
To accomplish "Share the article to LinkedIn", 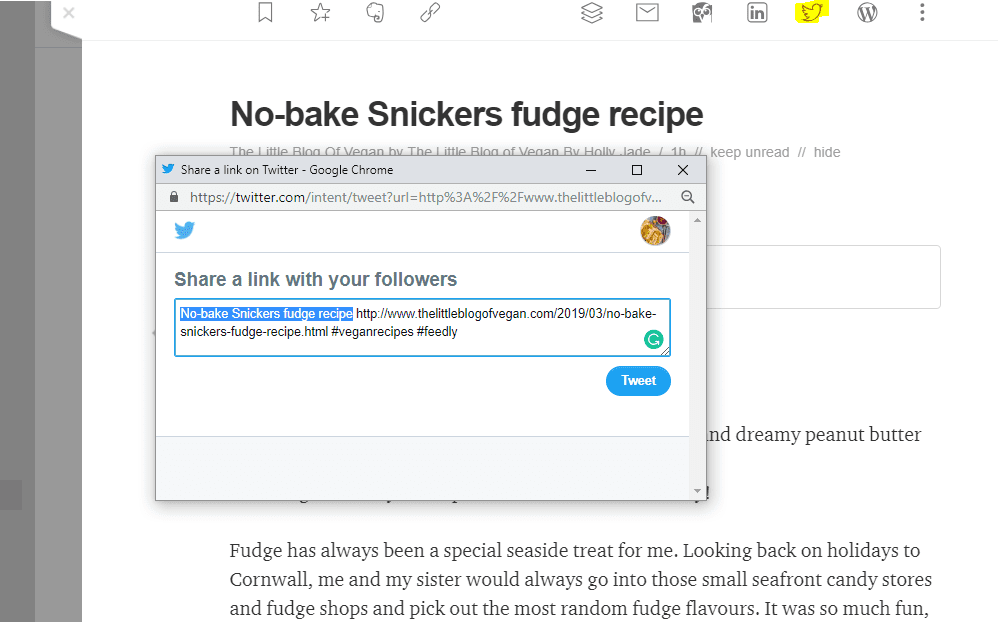I will click(x=757, y=12).
